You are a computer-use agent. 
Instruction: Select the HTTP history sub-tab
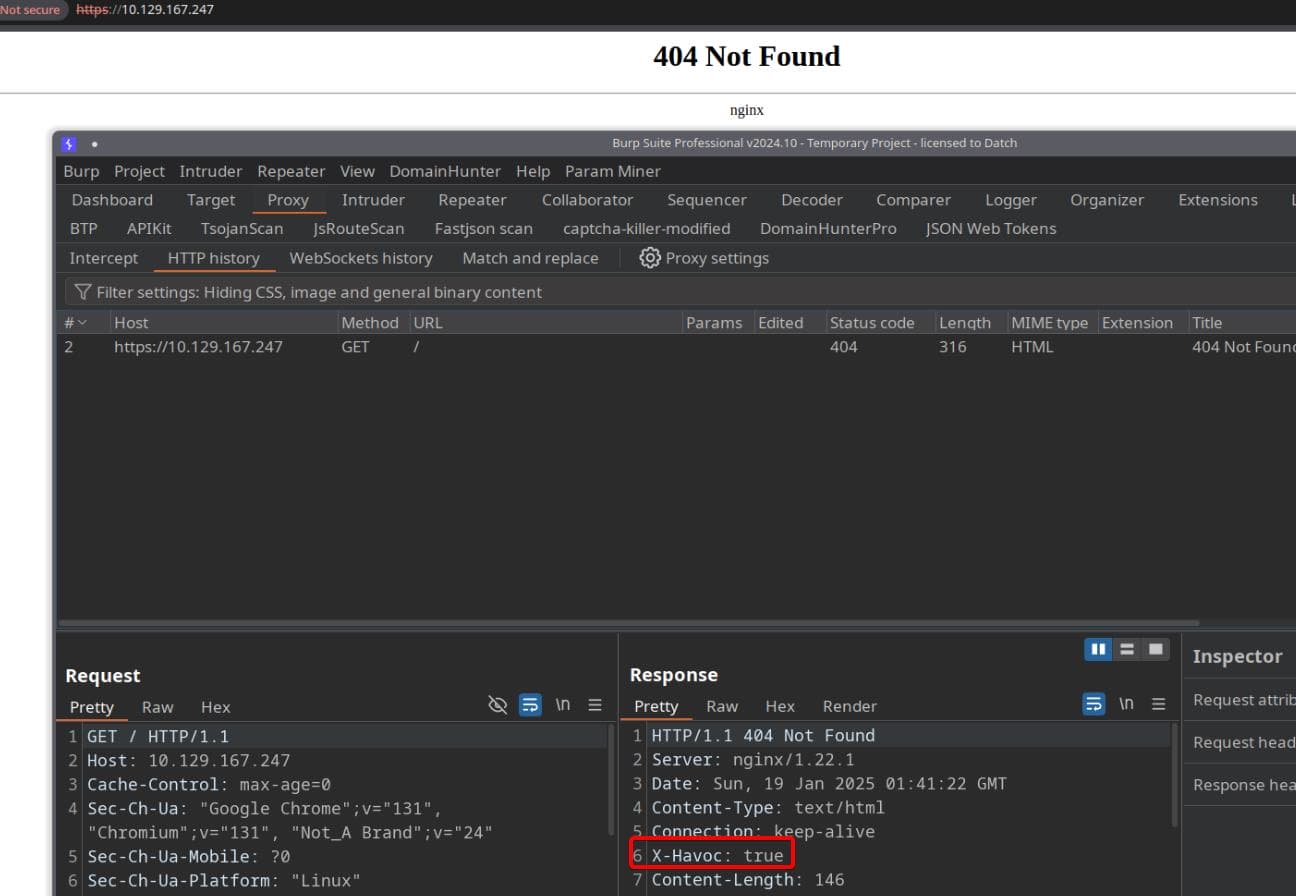click(214, 258)
